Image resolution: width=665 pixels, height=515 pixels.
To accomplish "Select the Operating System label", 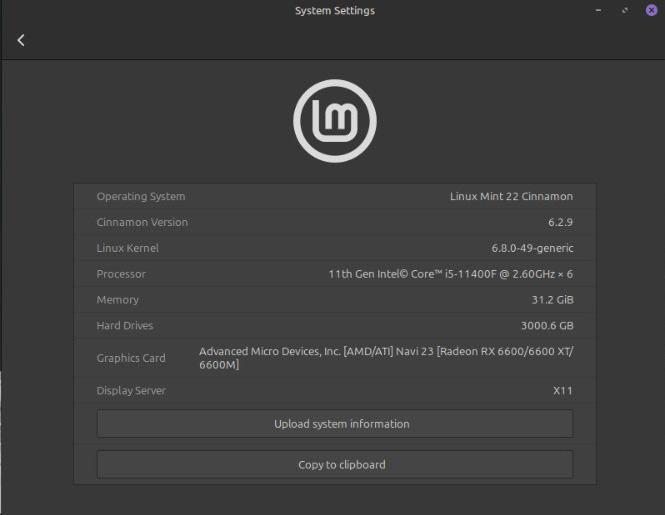I will (x=141, y=196).
